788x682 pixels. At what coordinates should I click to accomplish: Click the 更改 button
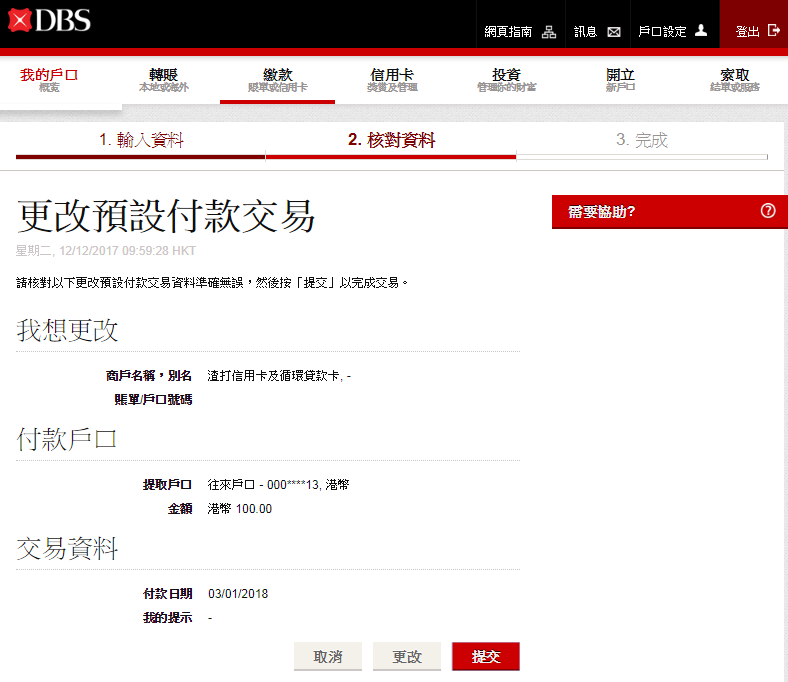[x=407, y=656]
